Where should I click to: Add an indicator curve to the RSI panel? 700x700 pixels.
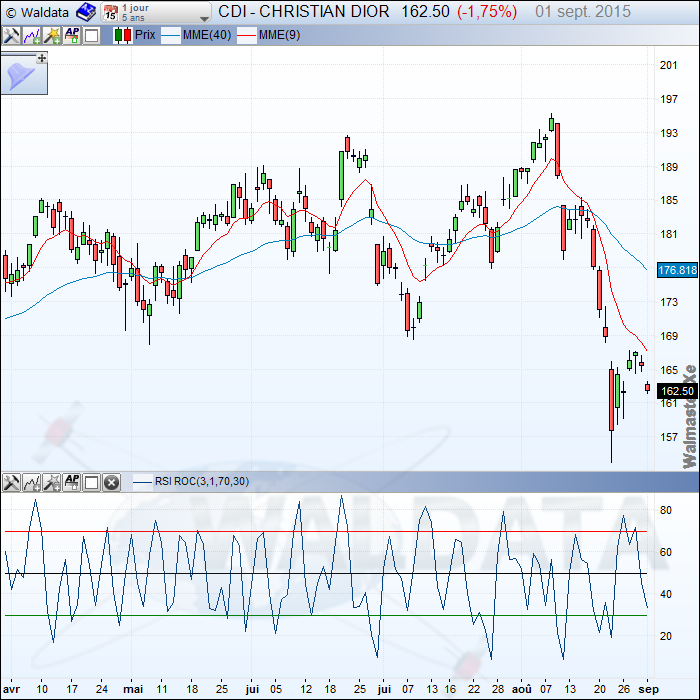coord(32,483)
